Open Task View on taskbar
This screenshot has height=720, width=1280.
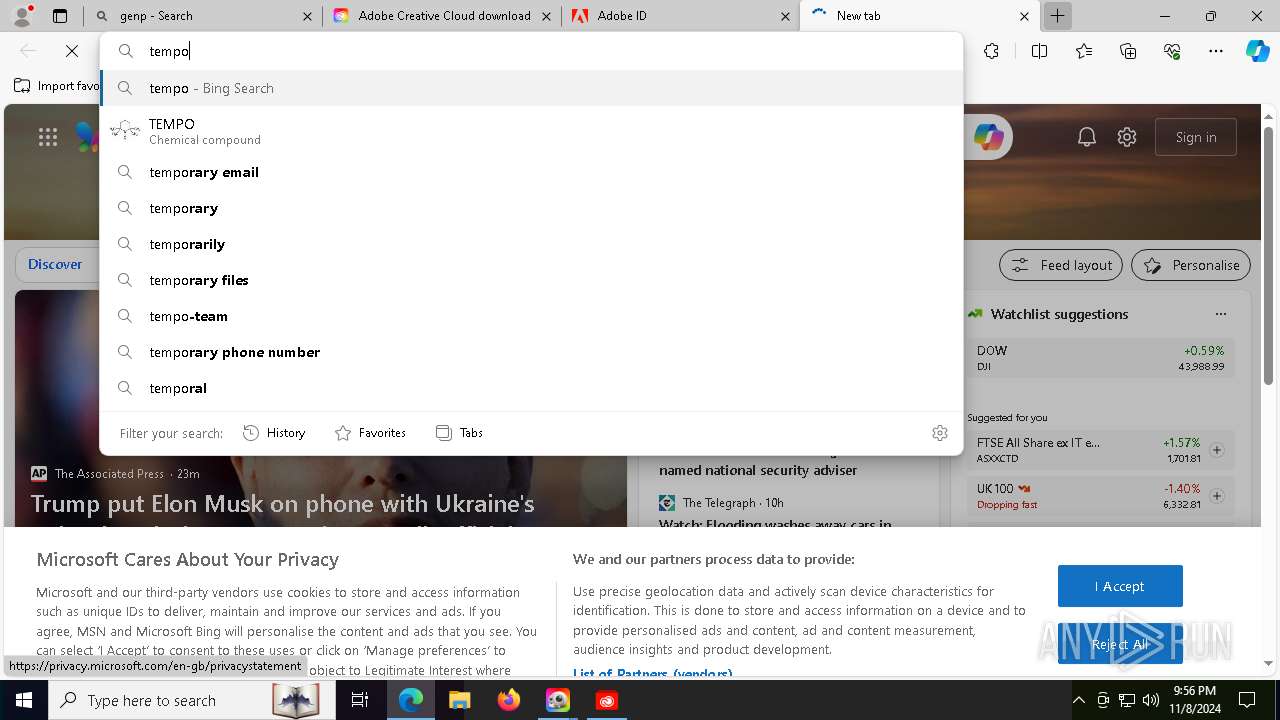(x=360, y=700)
